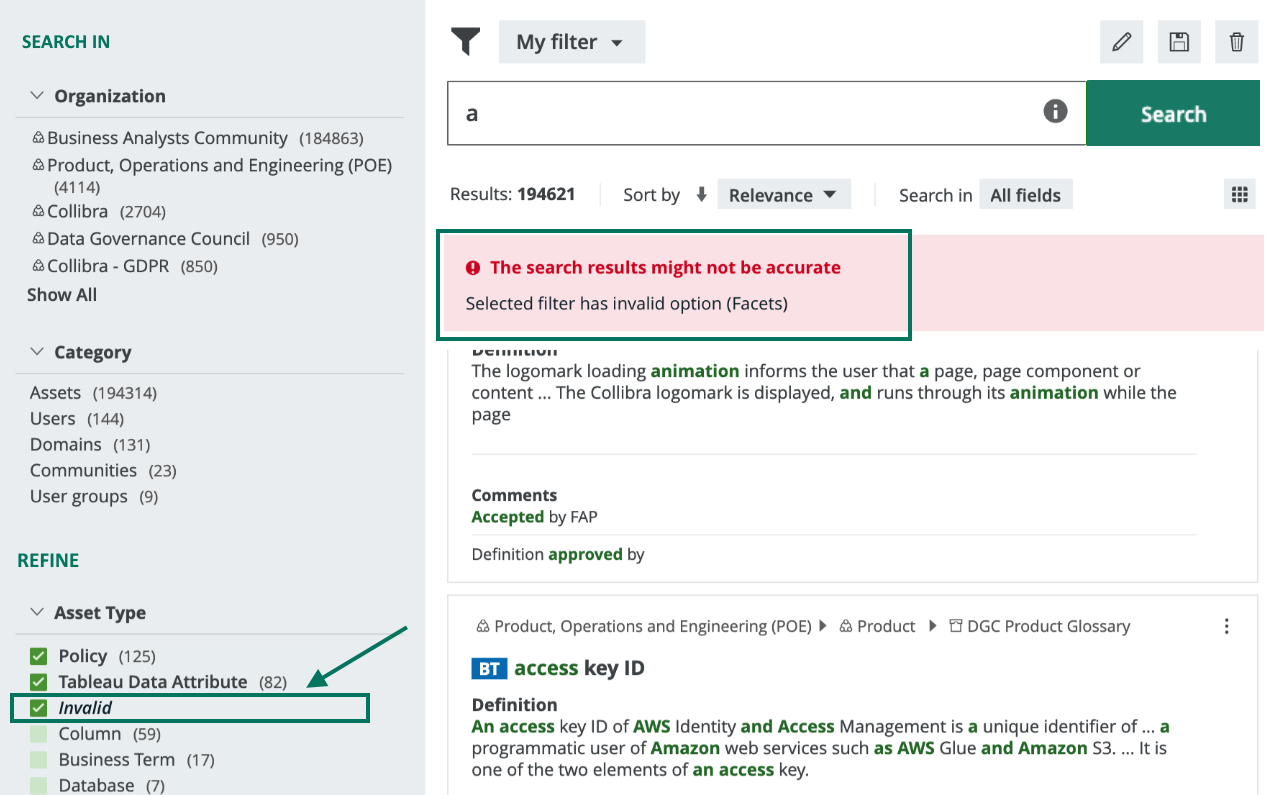Select Business Analysts Community organization
1268x795 pixels.
pos(167,138)
